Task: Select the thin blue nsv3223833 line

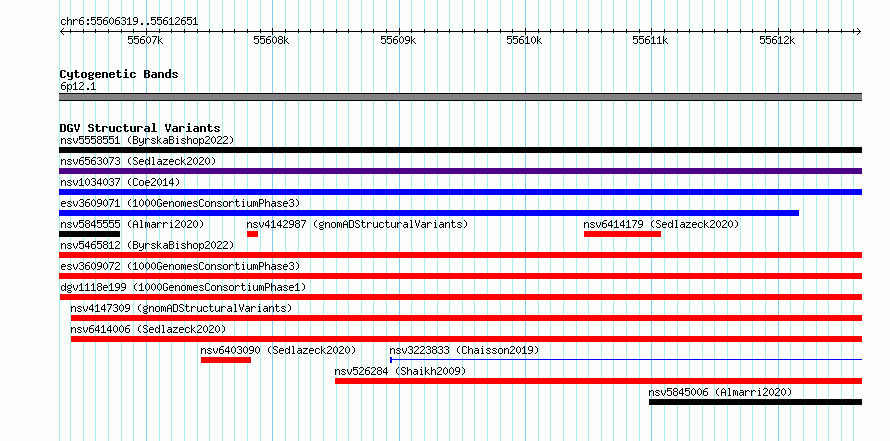Action: [x=626, y=360]
